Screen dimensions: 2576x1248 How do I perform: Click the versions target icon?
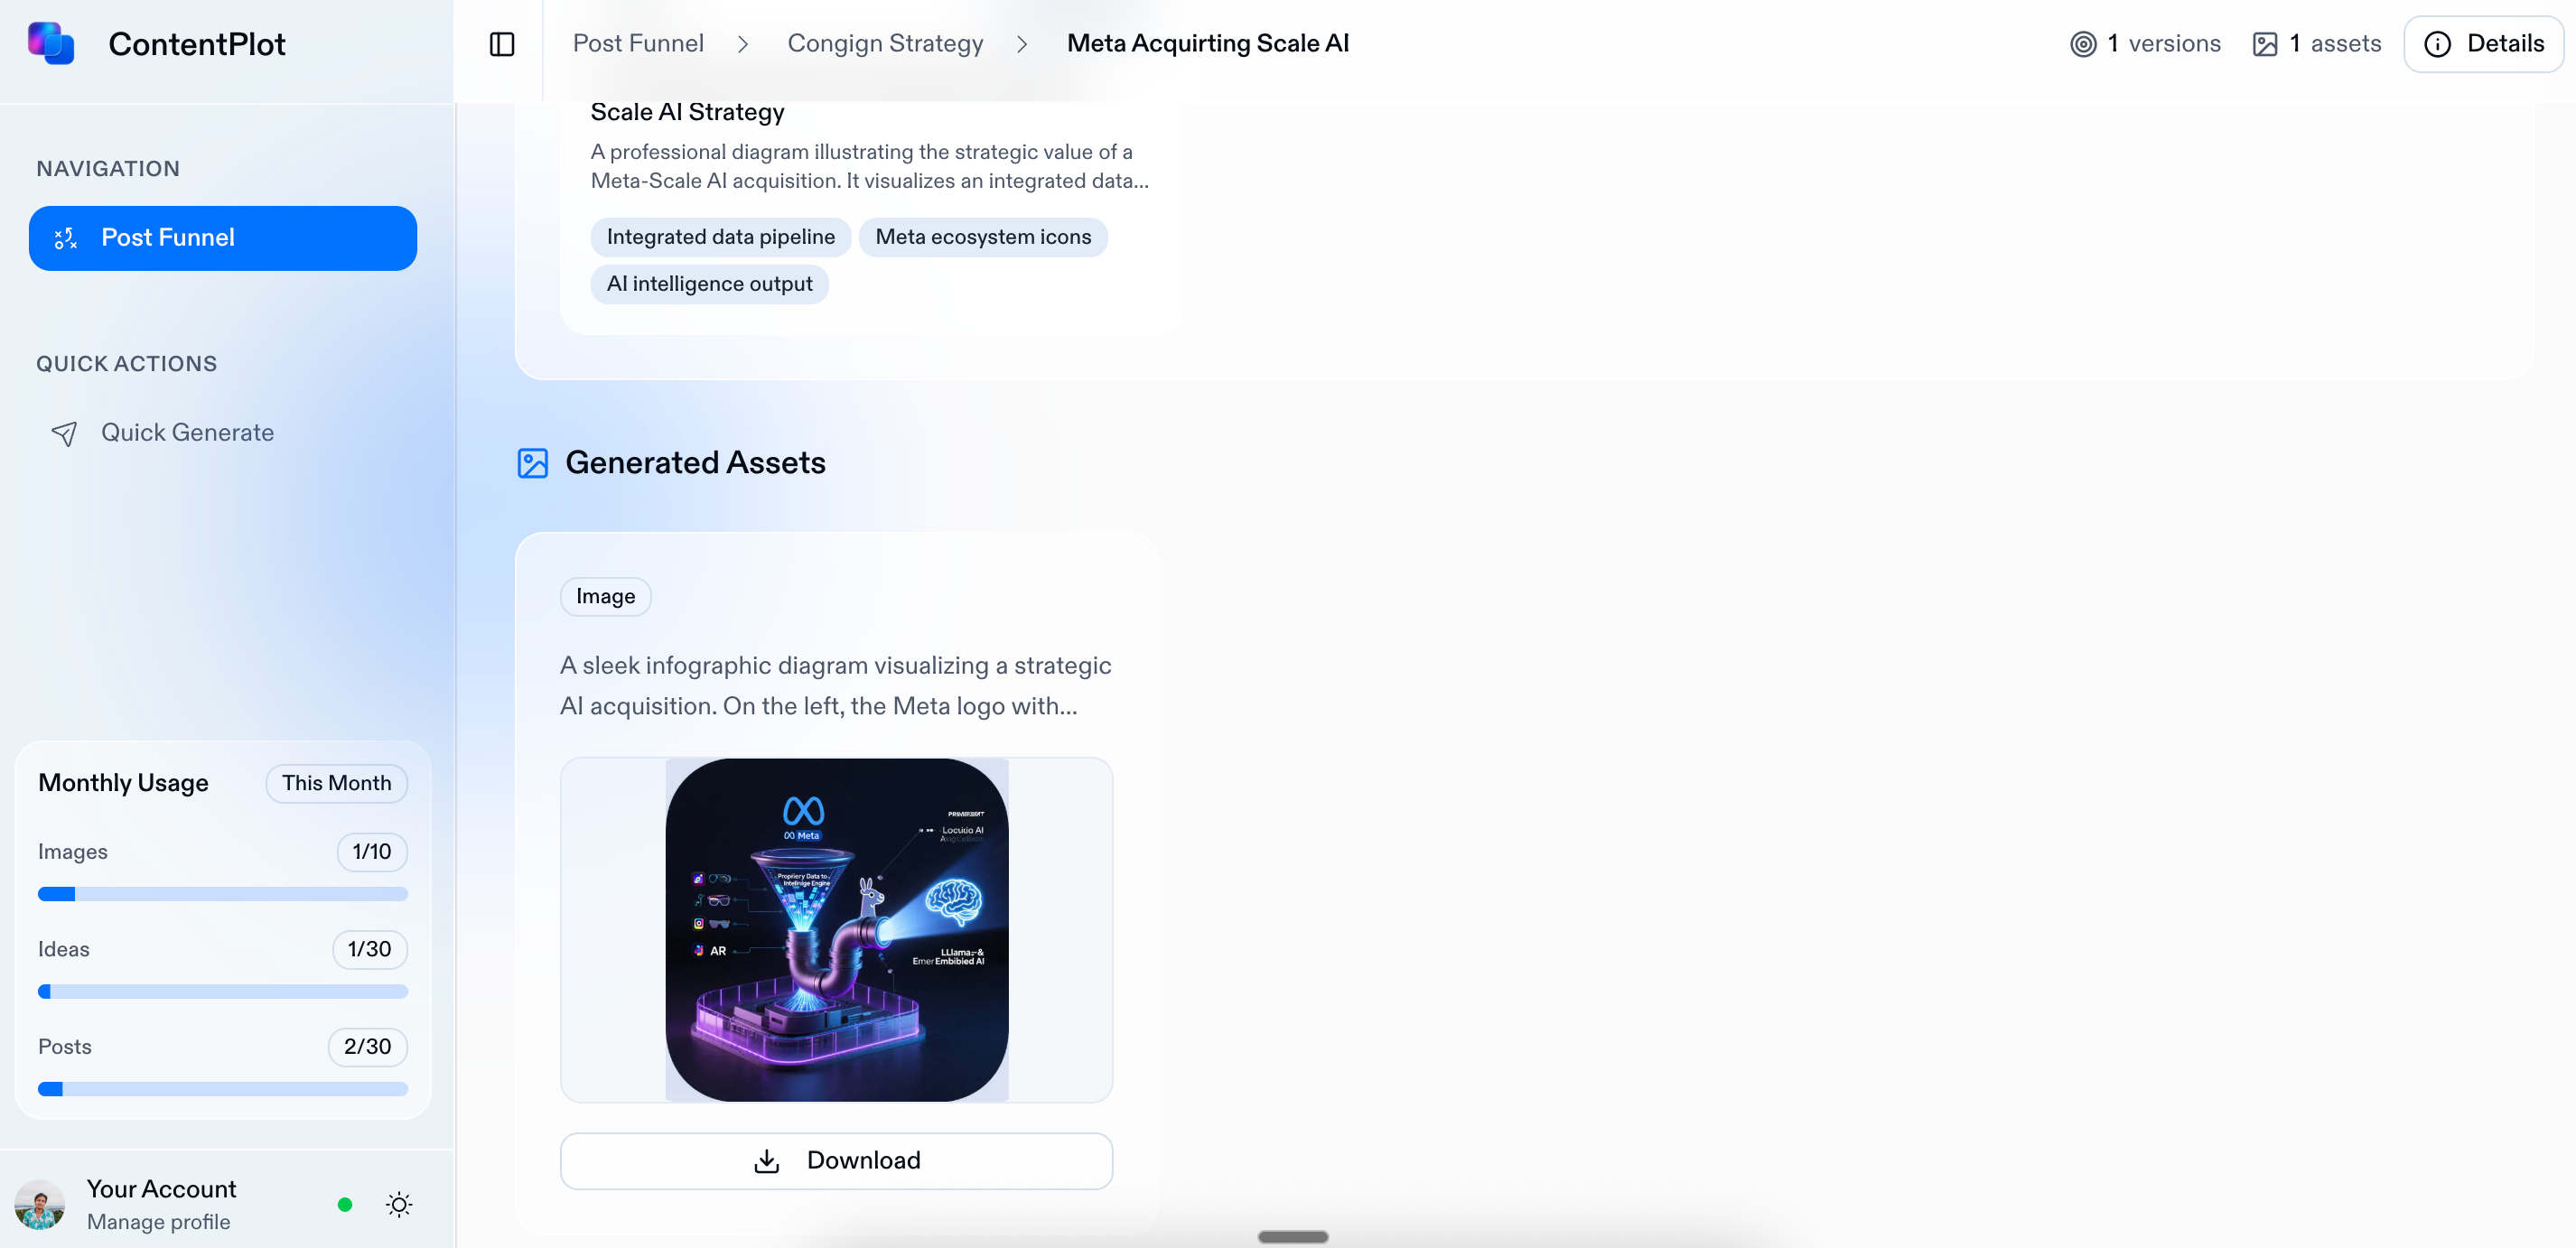2083,44
